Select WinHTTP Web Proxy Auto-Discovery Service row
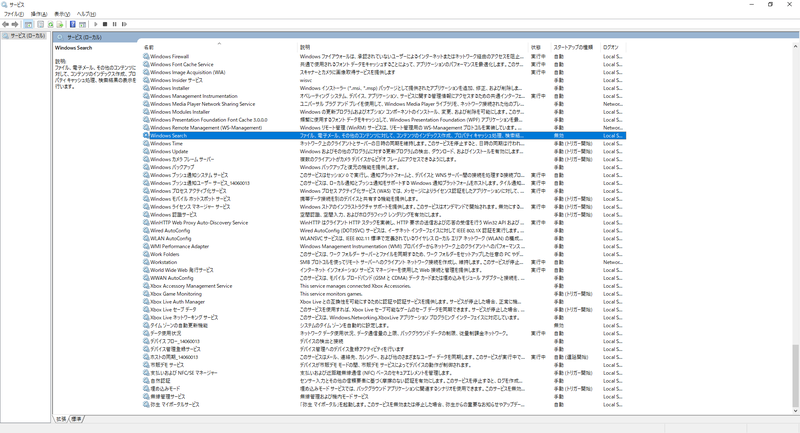The width and height of the screenshot is (800, 433). tap(384, 222)
